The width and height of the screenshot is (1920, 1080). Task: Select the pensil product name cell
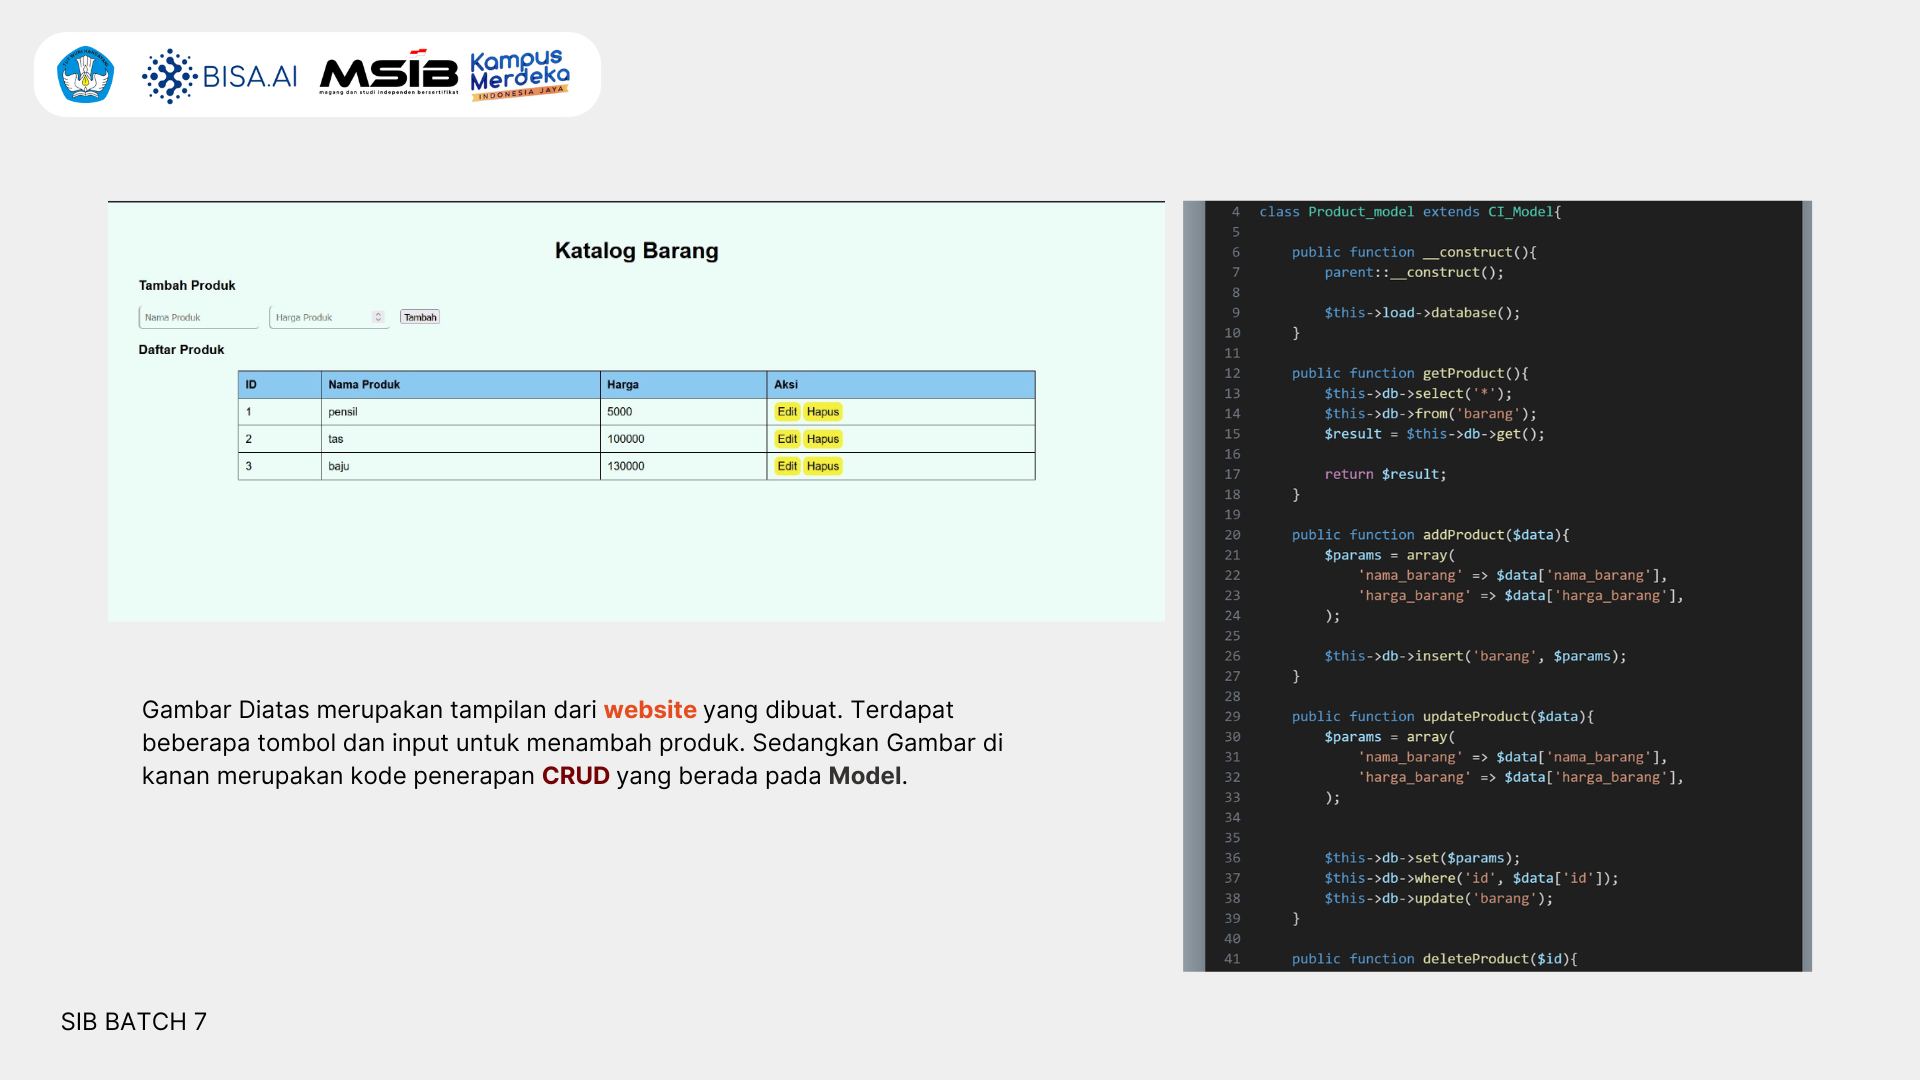pos(461,412)
